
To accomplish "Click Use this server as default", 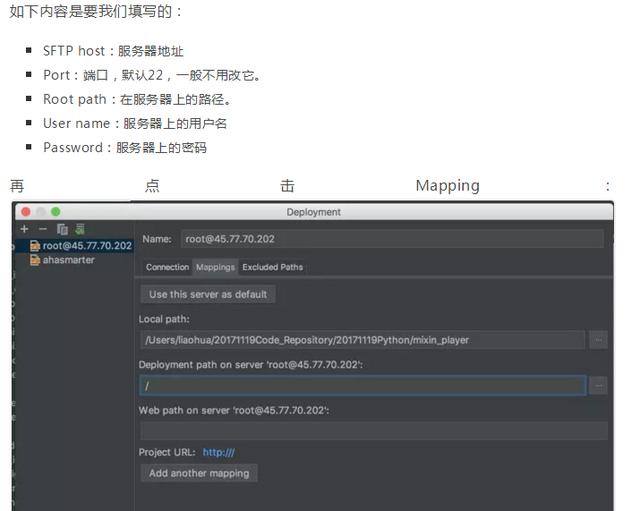I will tap(208, 294).
